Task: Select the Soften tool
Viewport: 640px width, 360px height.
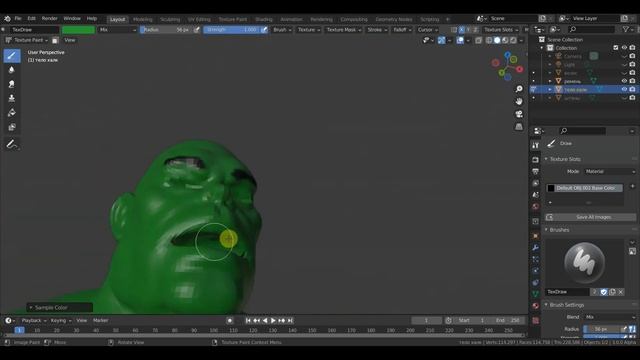Action: click(x=12, y=70)
